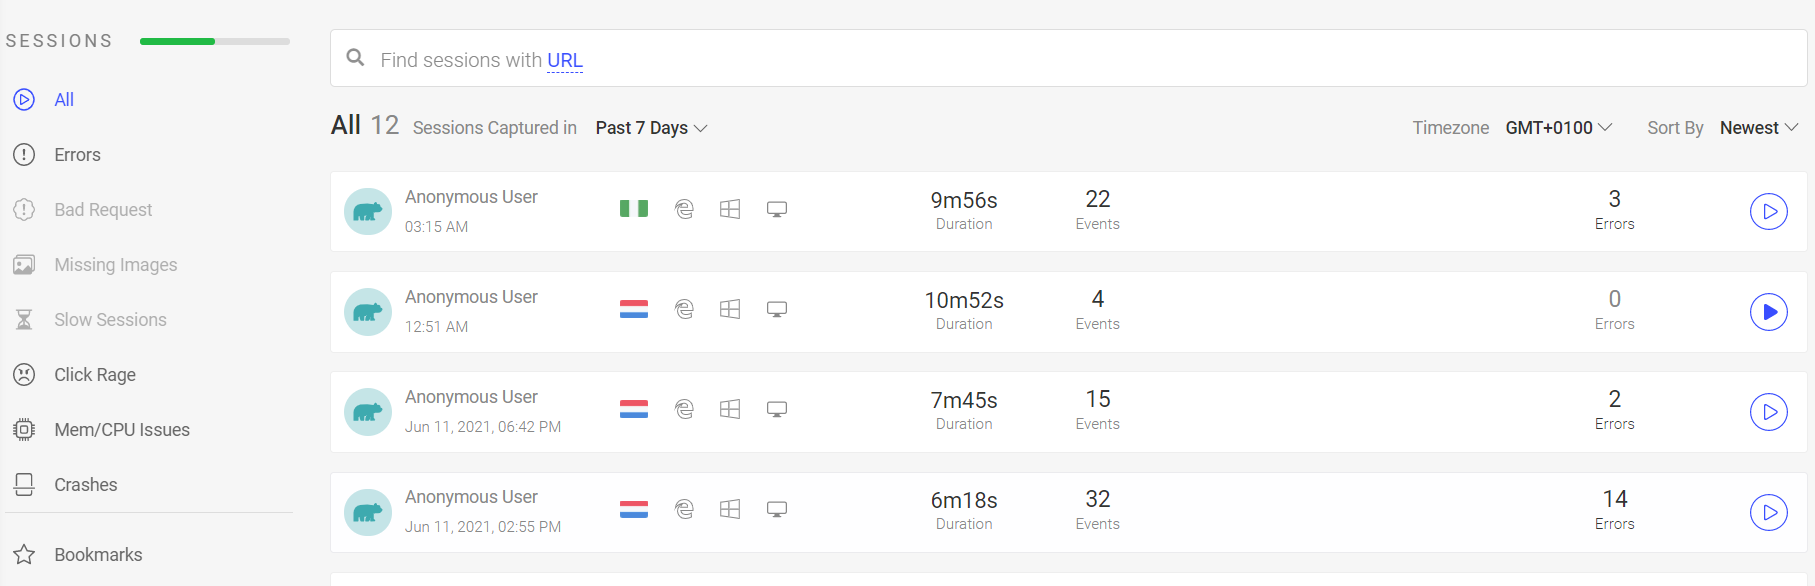The height and width of the screenshot is (586, 1815).
Task: Open the Click Rage filter
Action: (x=94, y=375)
